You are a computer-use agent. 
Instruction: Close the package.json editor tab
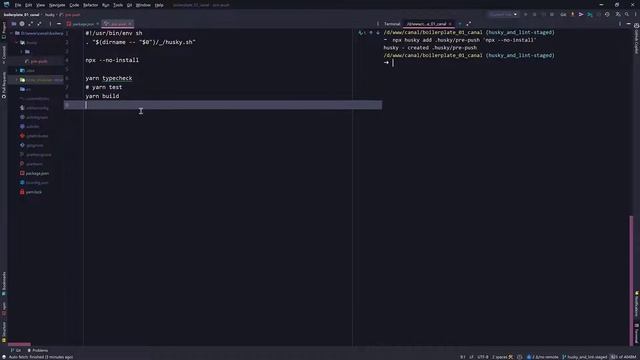pyautogui.click(x=98, y=24)
